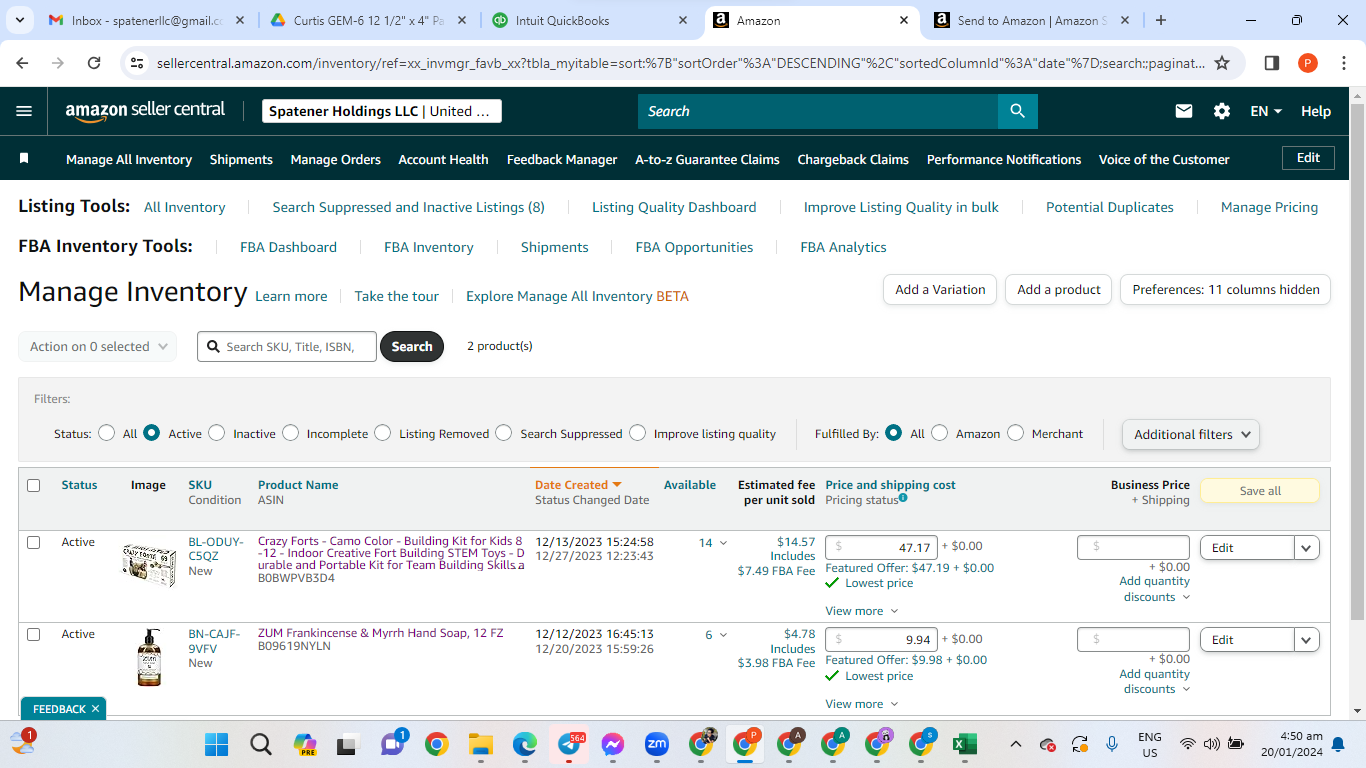
Task: Expand the Additional filters dropdown
Action: (x=1191, y=434)
